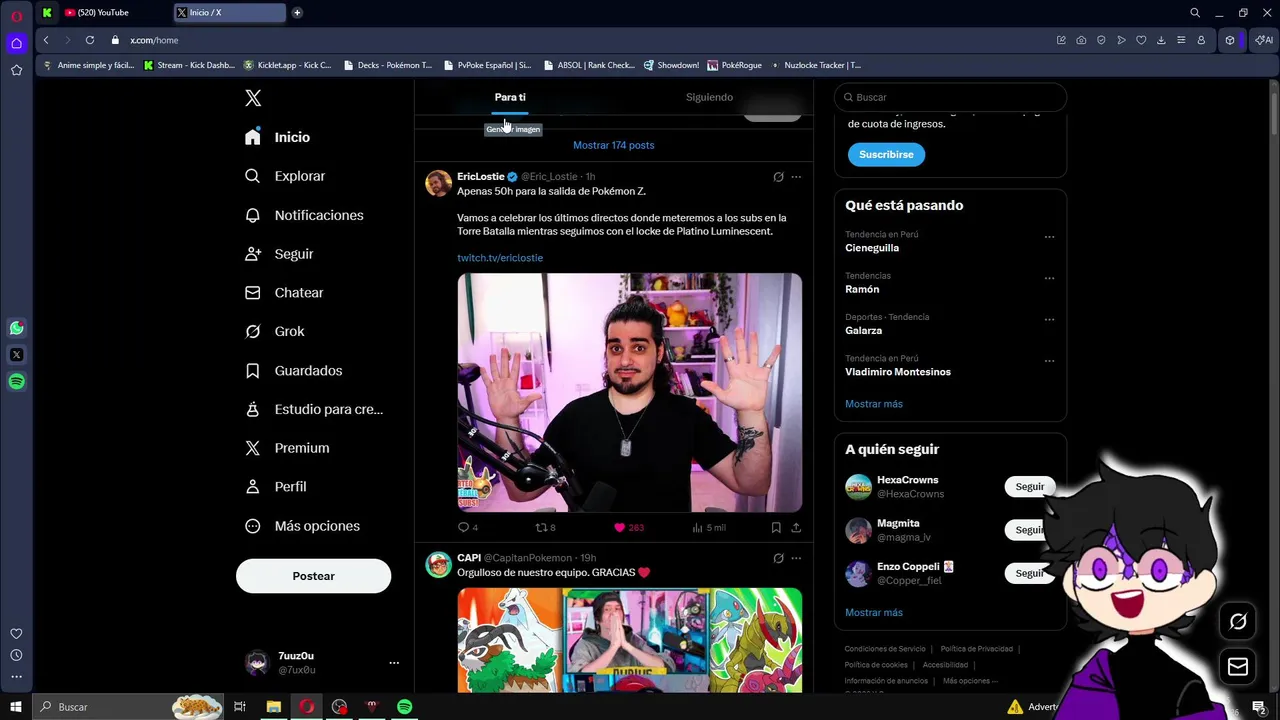Open more options on CAPI's post
This screenshot has width=1280, height=720.
(x=796, y=558)
